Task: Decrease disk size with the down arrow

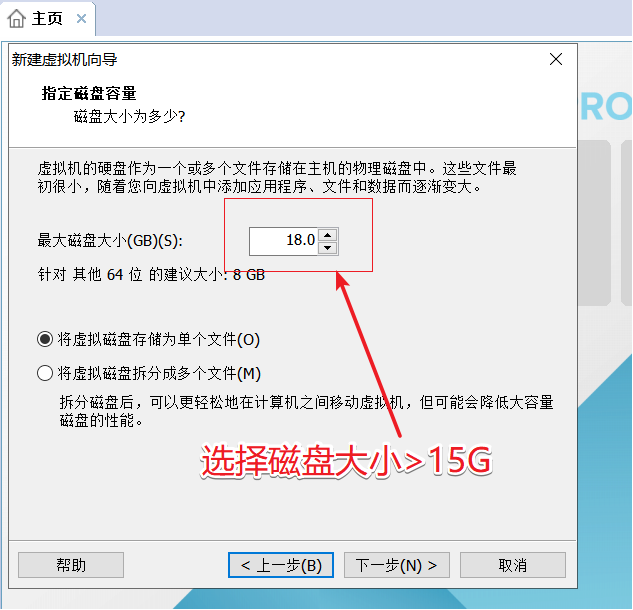Action: point(328,248)
